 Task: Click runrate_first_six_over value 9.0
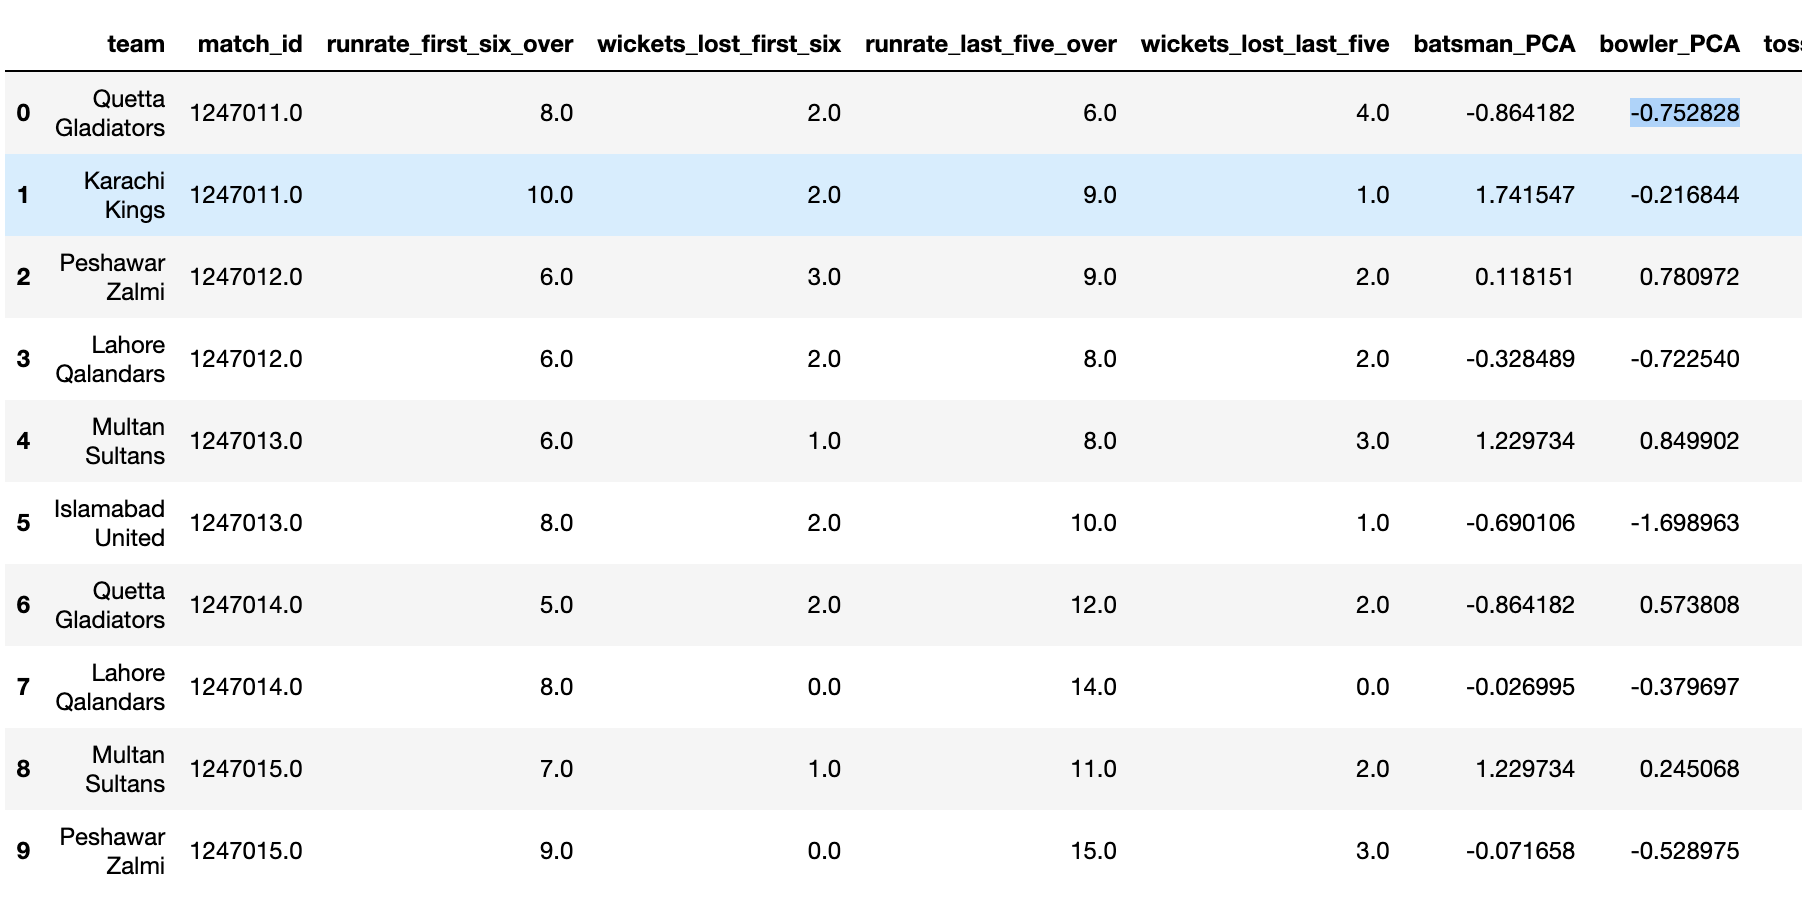pyautogui.click(x=556, y=851)
